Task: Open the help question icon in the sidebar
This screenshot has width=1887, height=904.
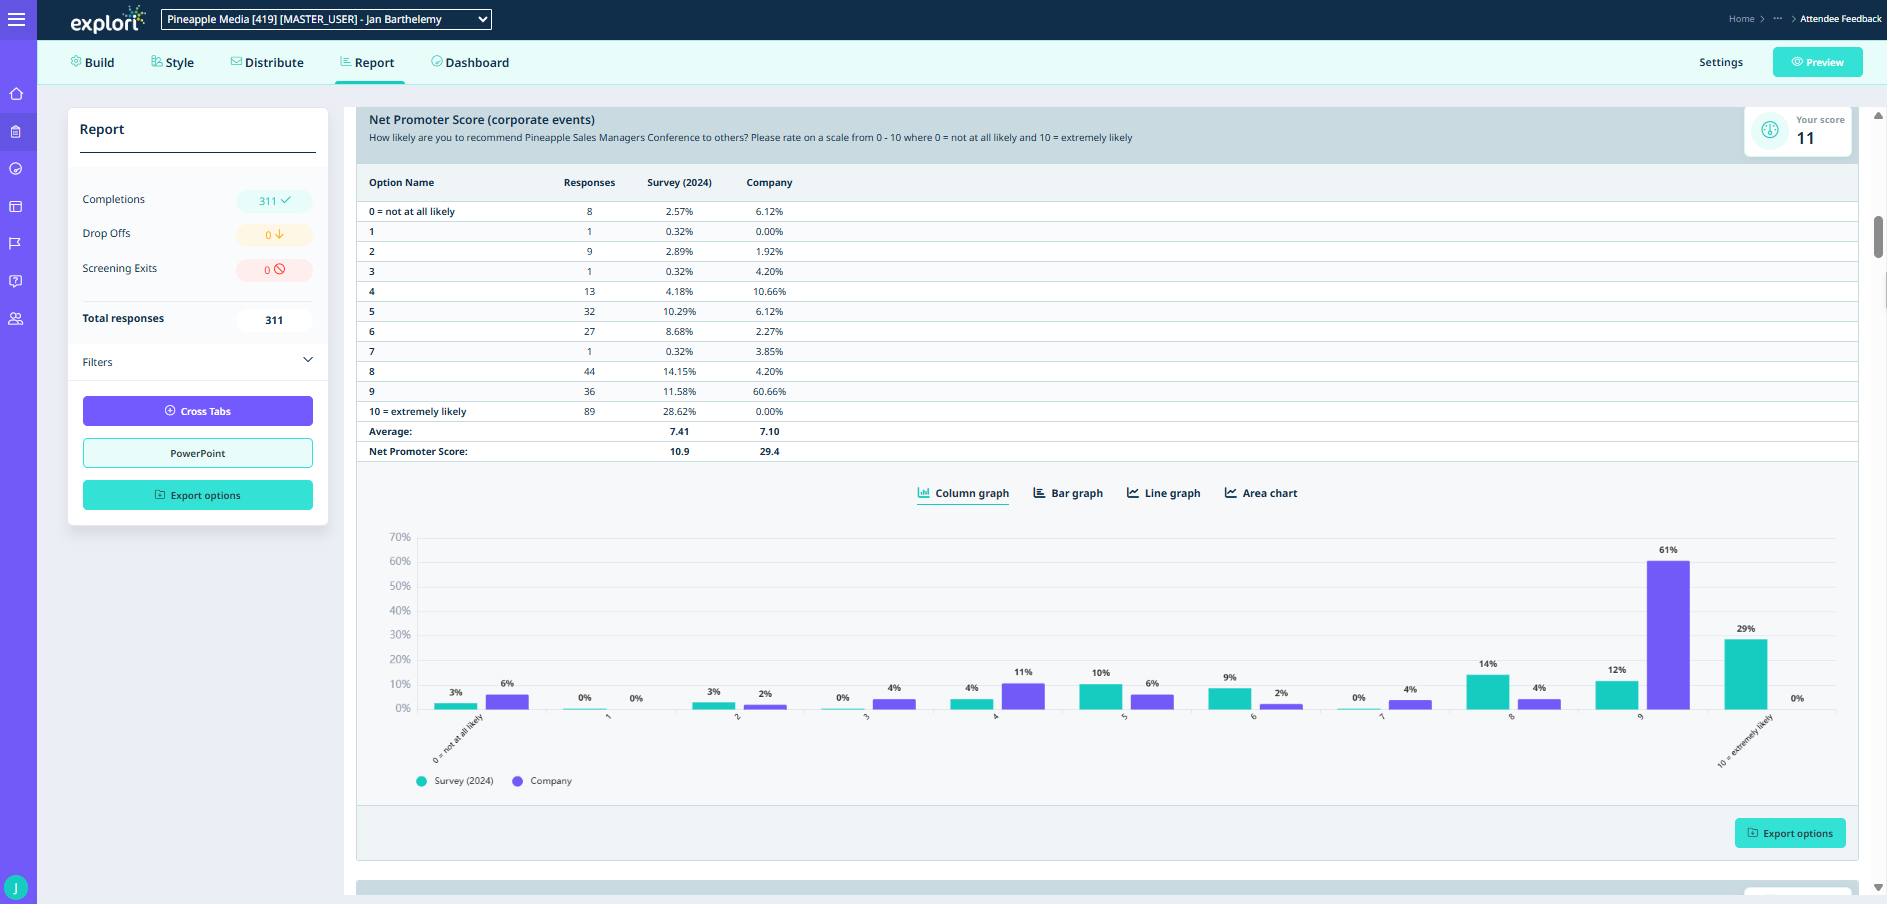Action: pyautogui.click(x=16, y=281)
